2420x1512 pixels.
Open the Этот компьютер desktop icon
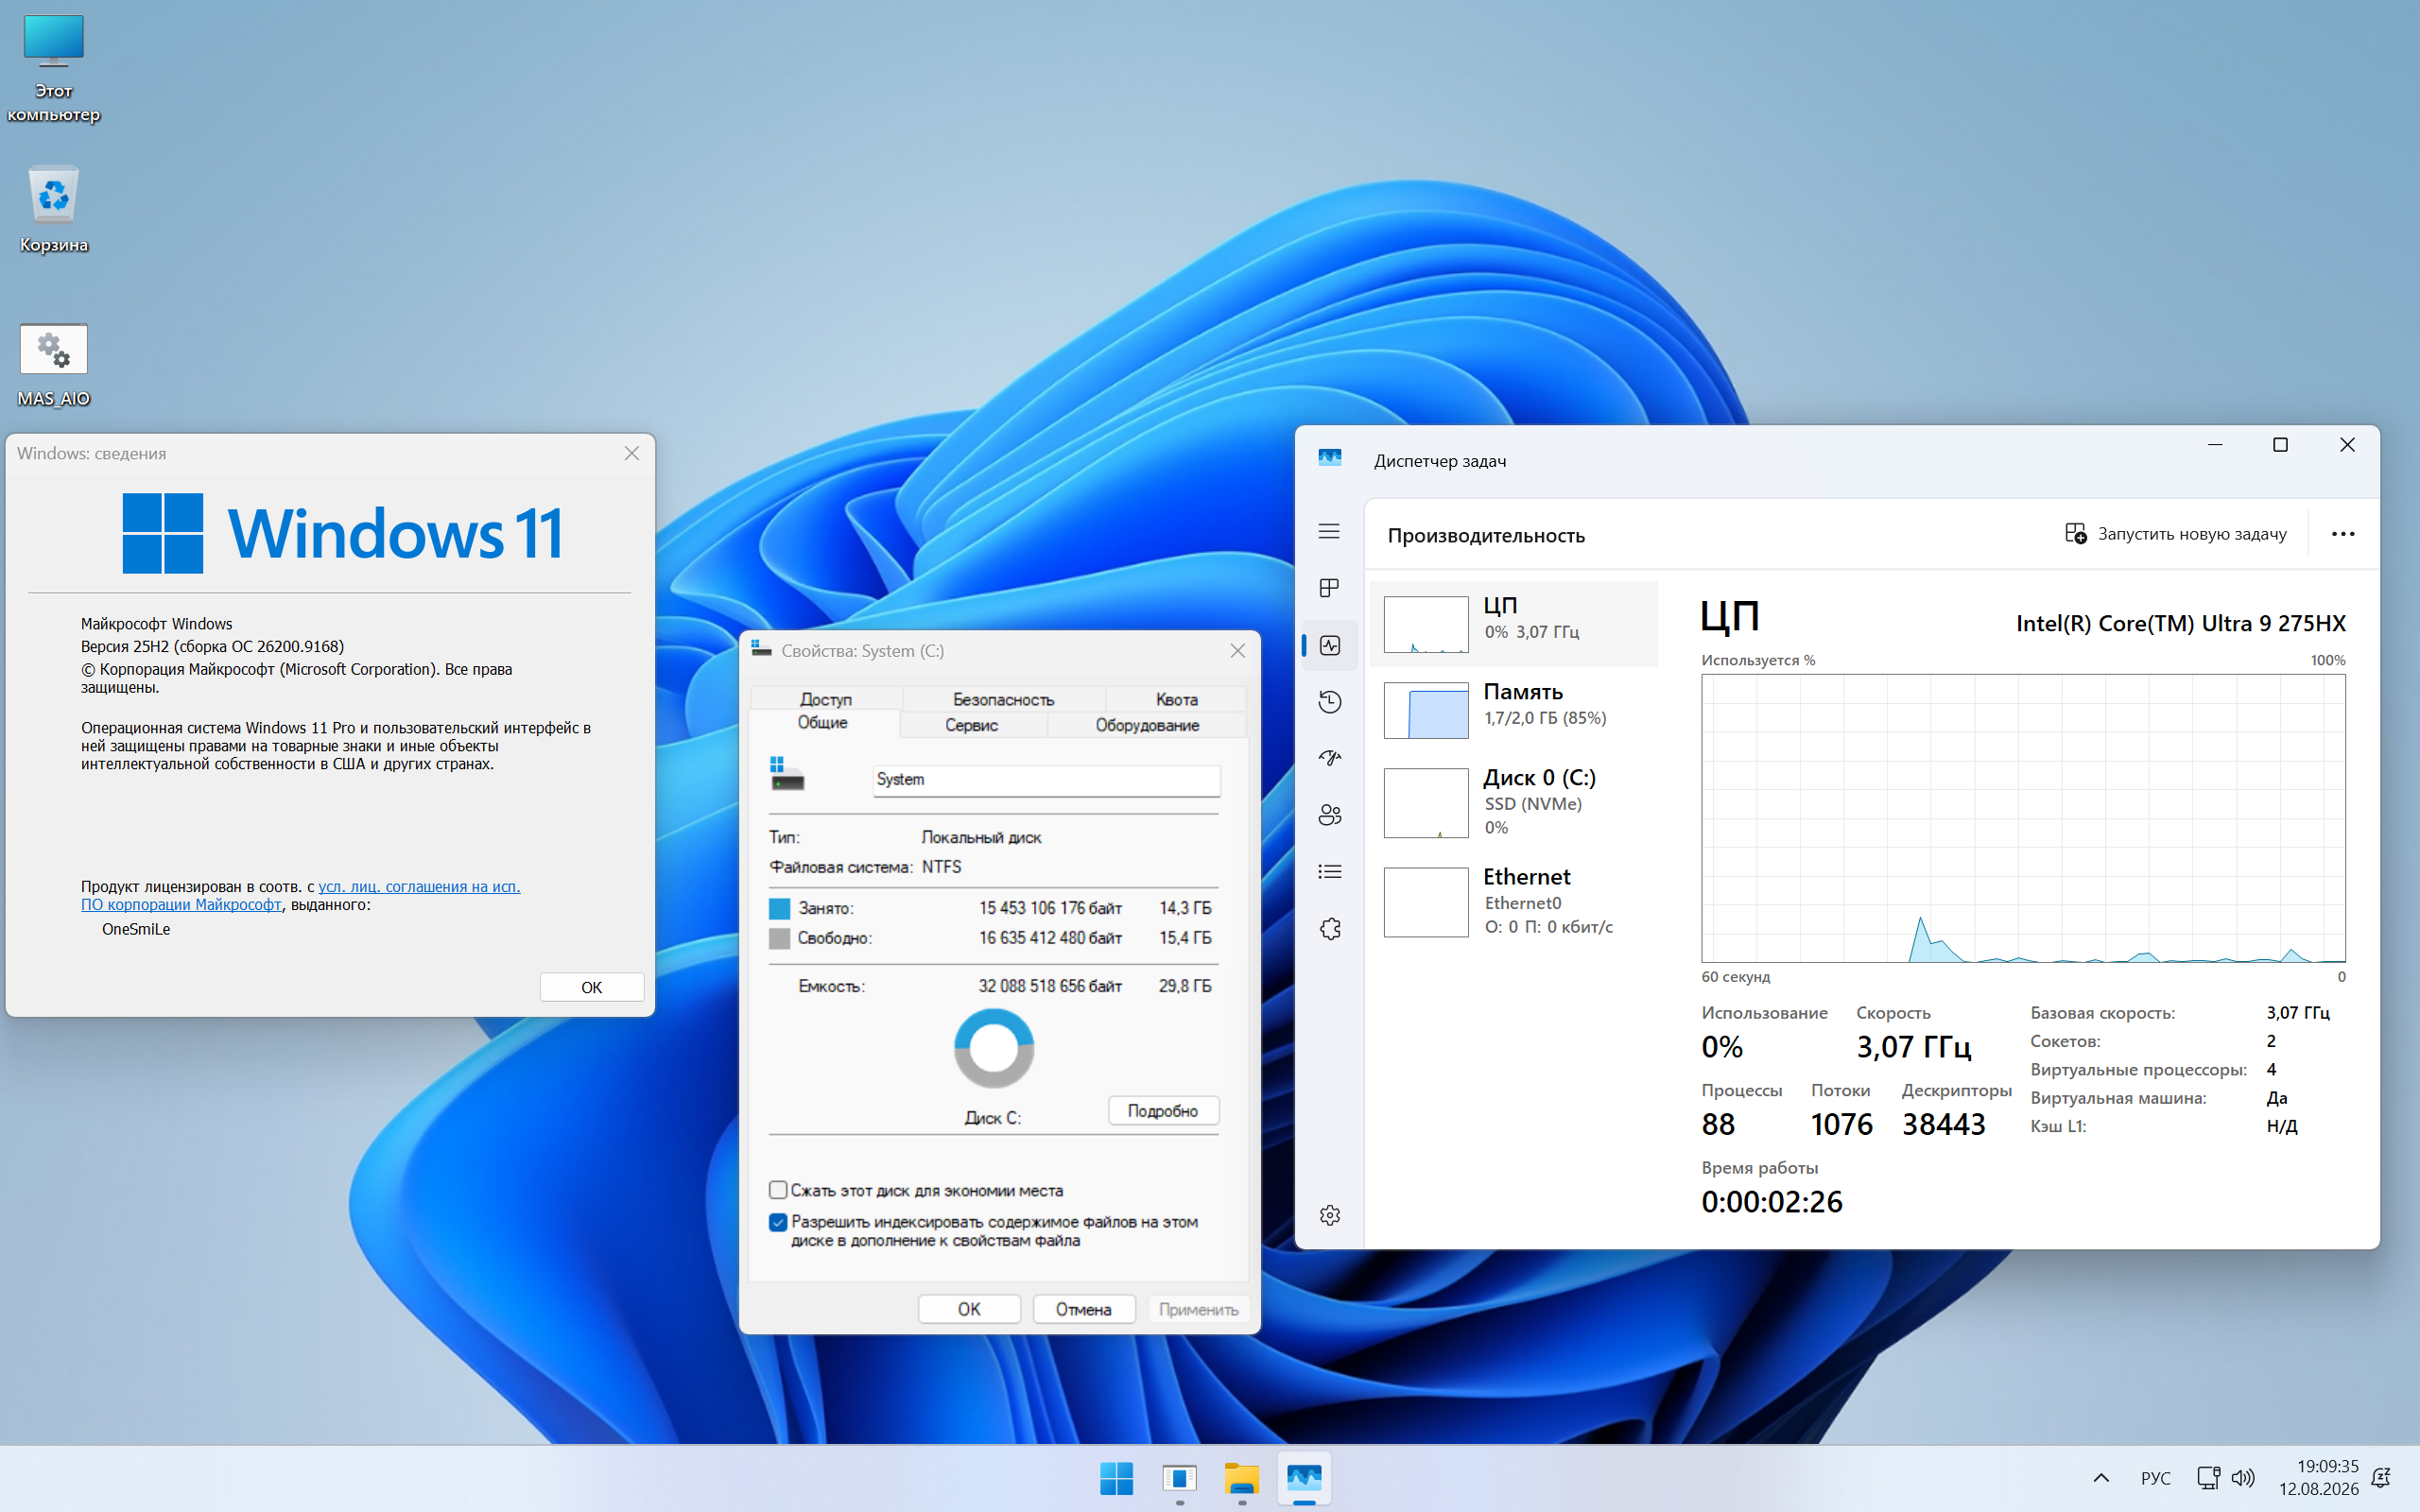54,68
